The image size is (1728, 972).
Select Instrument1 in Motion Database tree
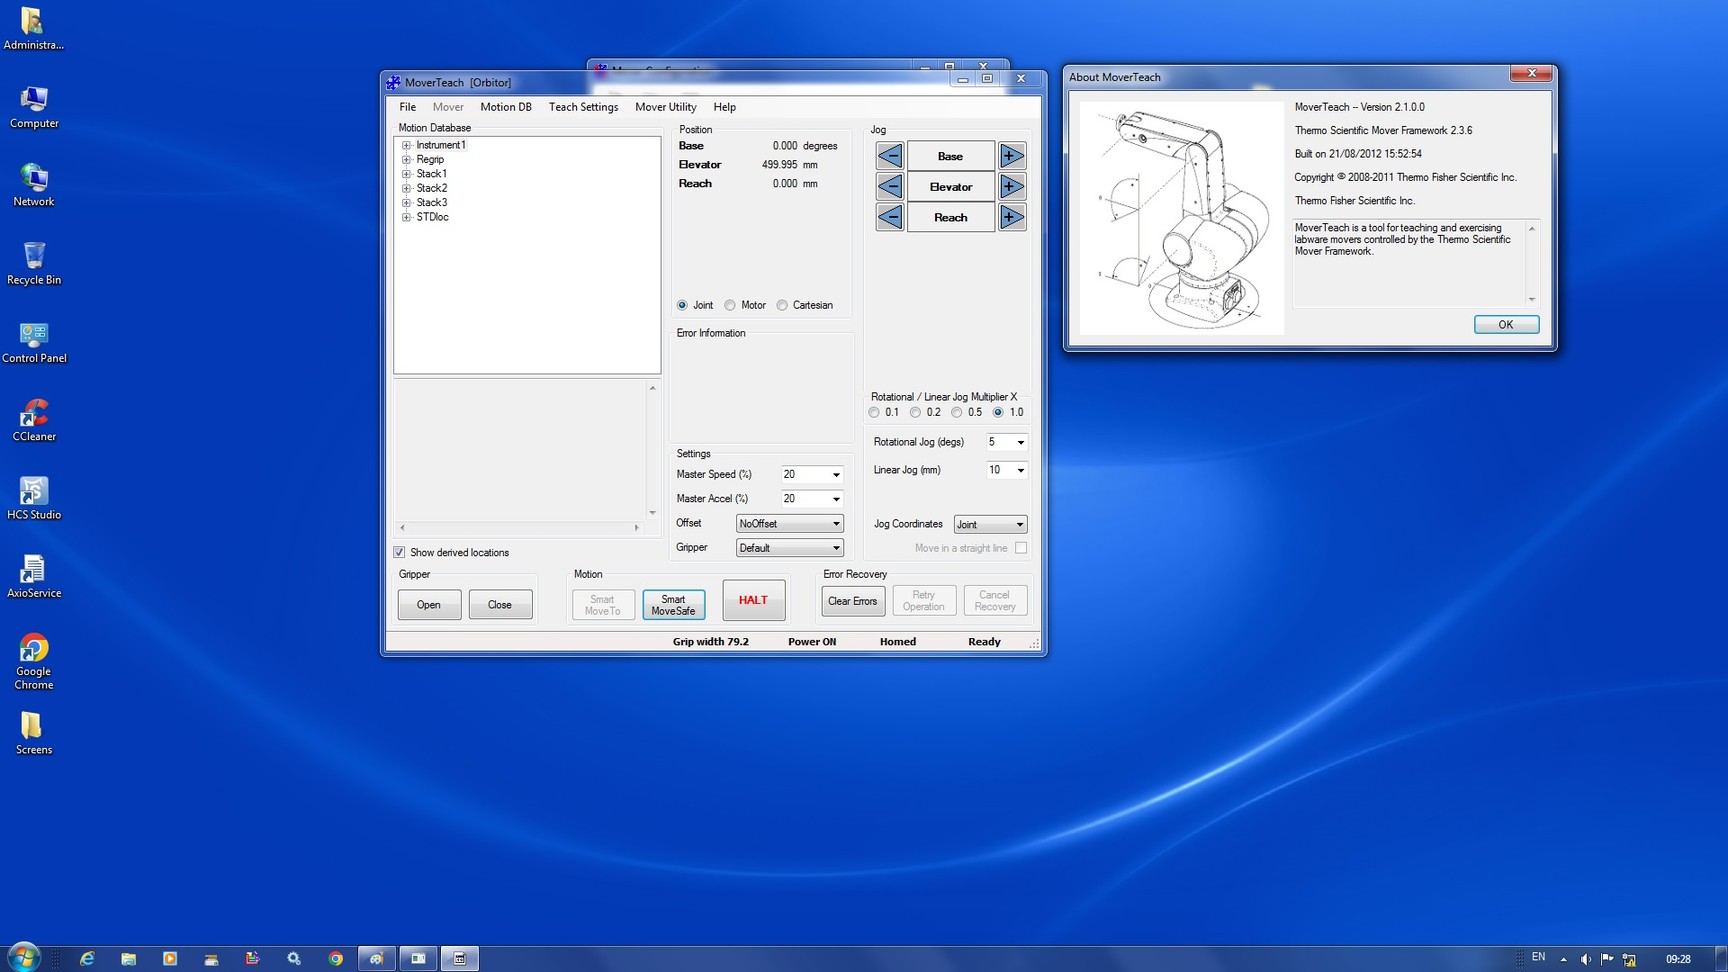pyautogui.click(x=441, y=145)
